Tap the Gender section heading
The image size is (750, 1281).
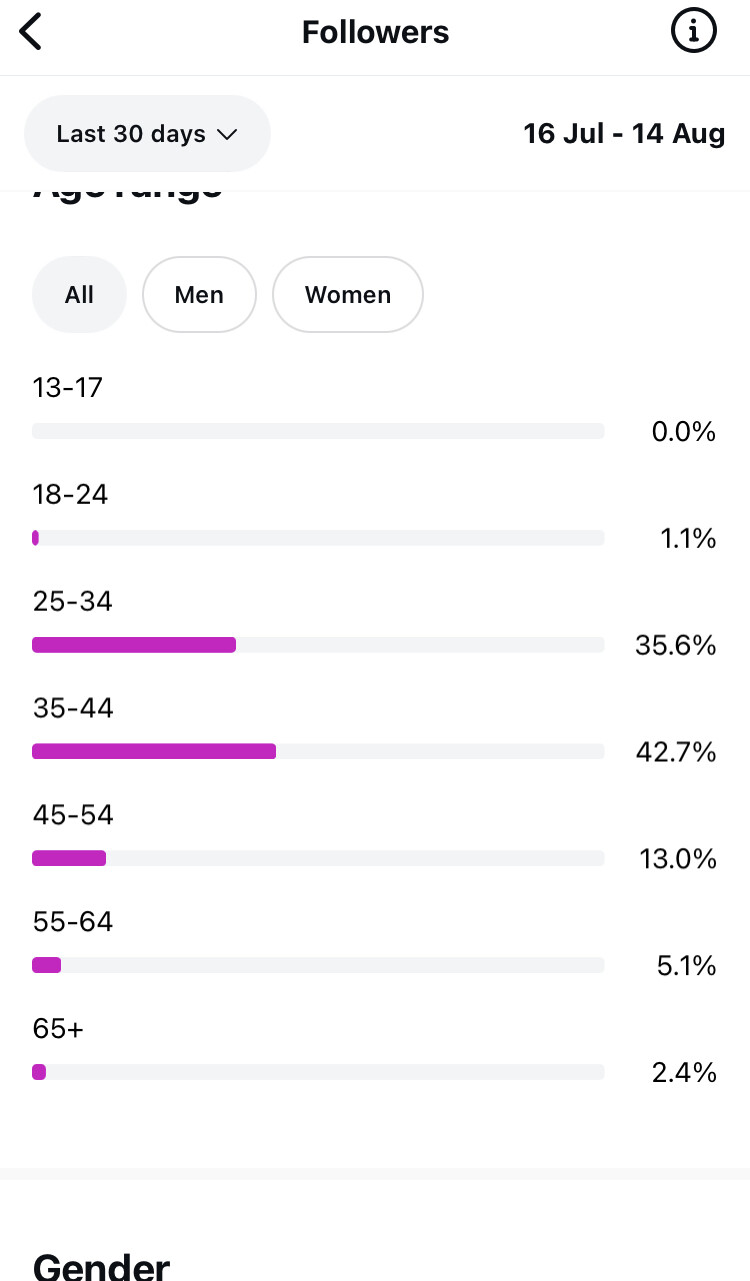101,1266
